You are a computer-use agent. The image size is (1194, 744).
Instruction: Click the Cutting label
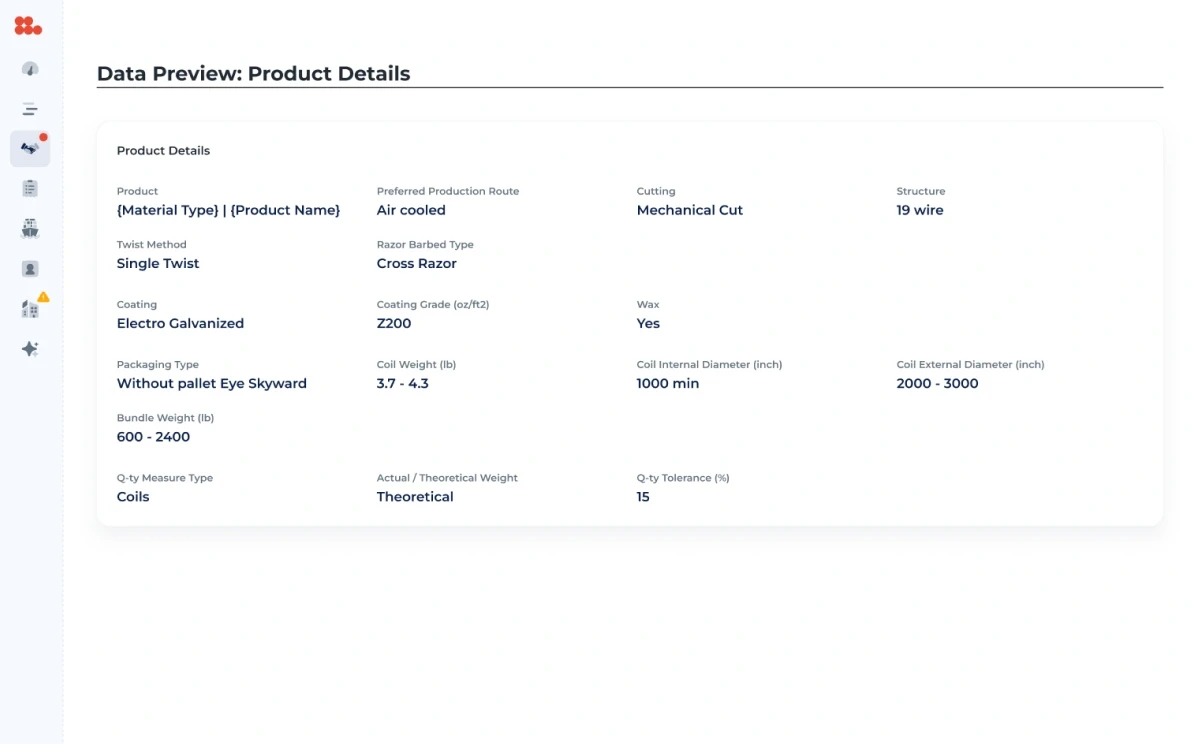point(656,191)
